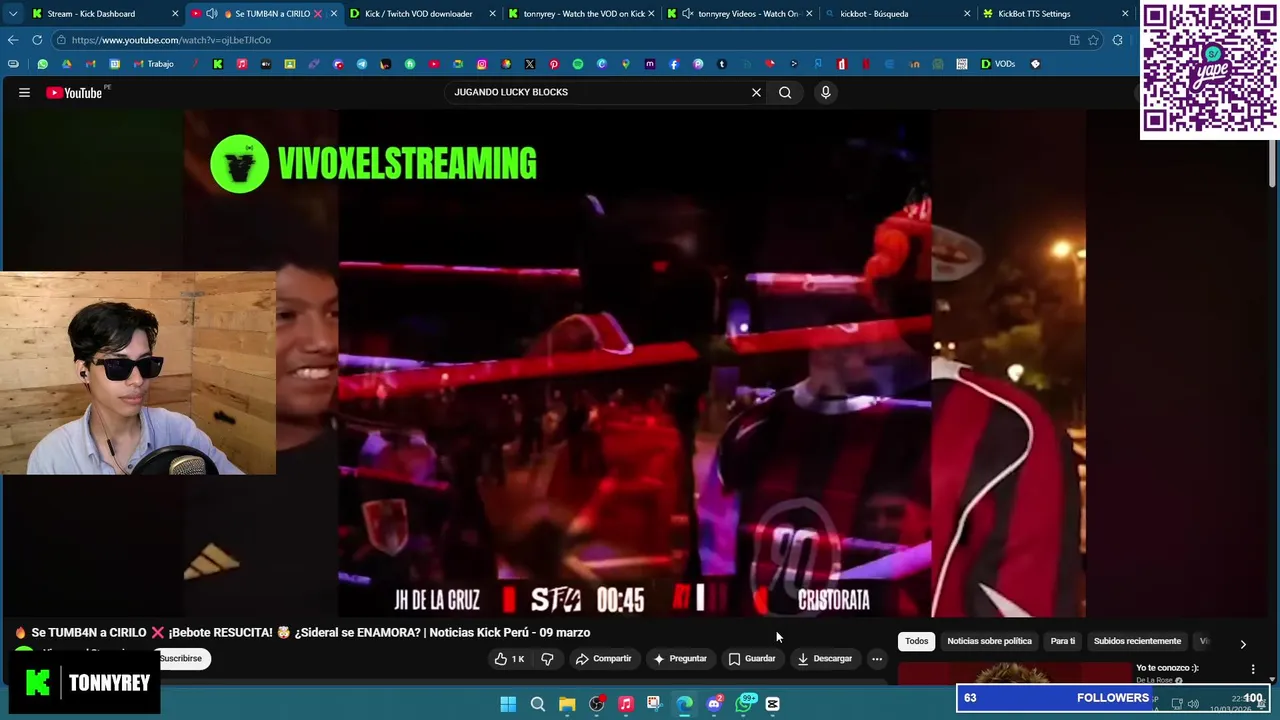The height and width of the screenshot is (720, 1280).
Task: Open the Google Maps bookmark
Action: point(625,64)
